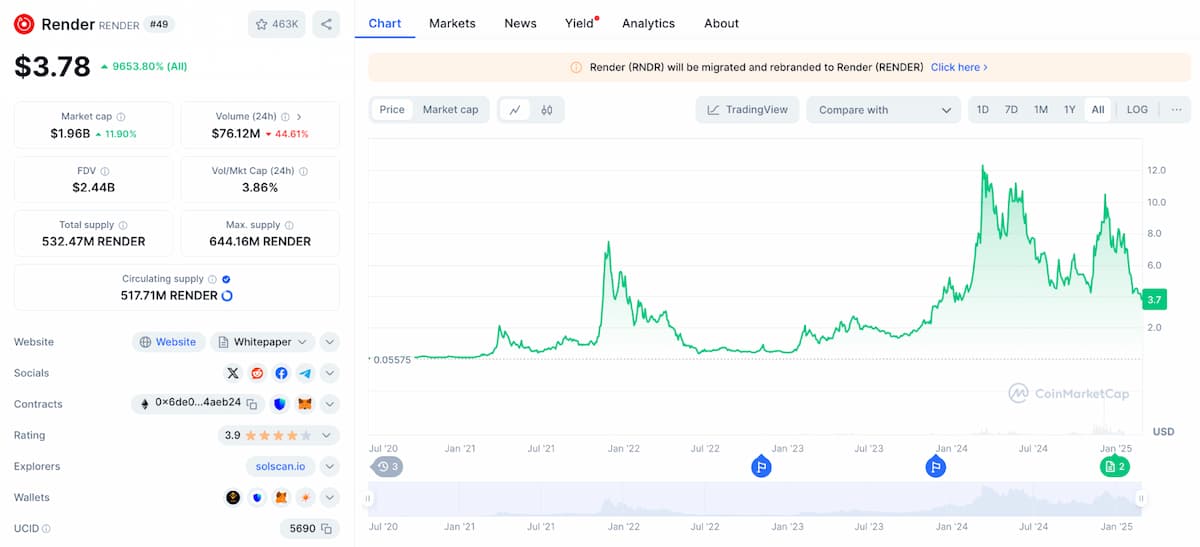The width and height of the screenshot is (1200, 547).
Task: Click the orange star wallet icon in Wallets row
Action: click(x=305, y=497)
